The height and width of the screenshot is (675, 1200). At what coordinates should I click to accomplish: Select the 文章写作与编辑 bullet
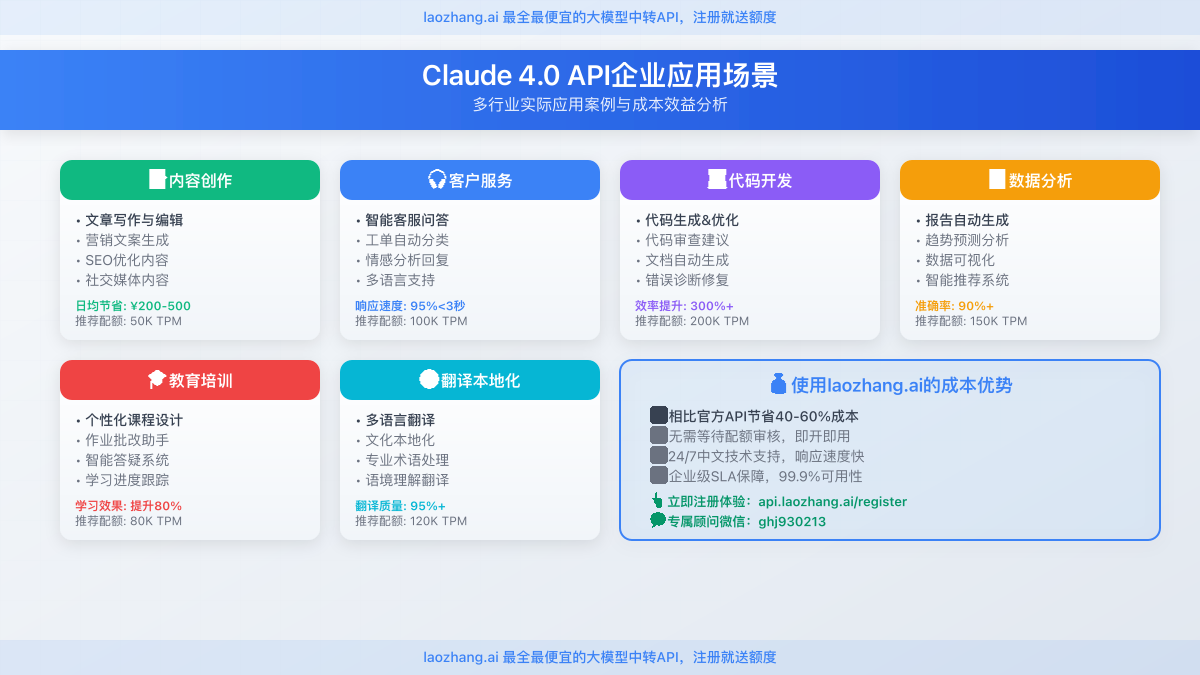[x=129, y=220]
